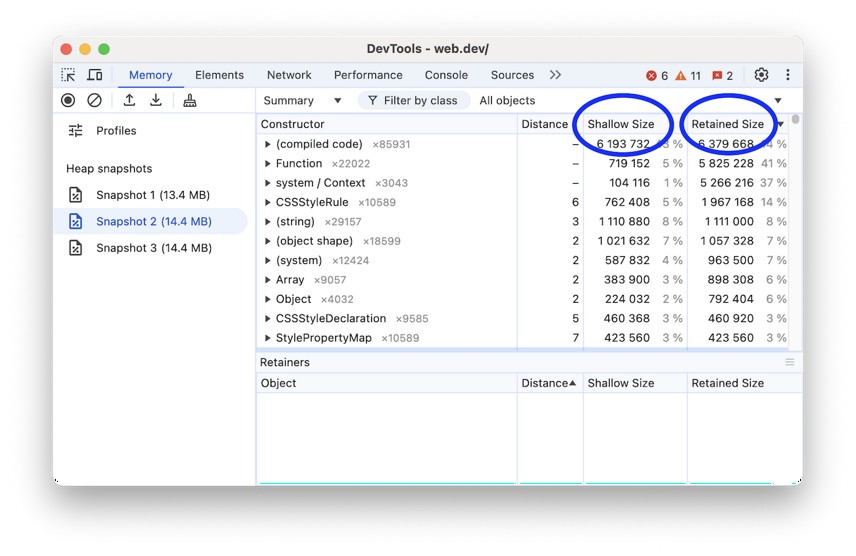Show more tabs with double chevron

[555, 75]
